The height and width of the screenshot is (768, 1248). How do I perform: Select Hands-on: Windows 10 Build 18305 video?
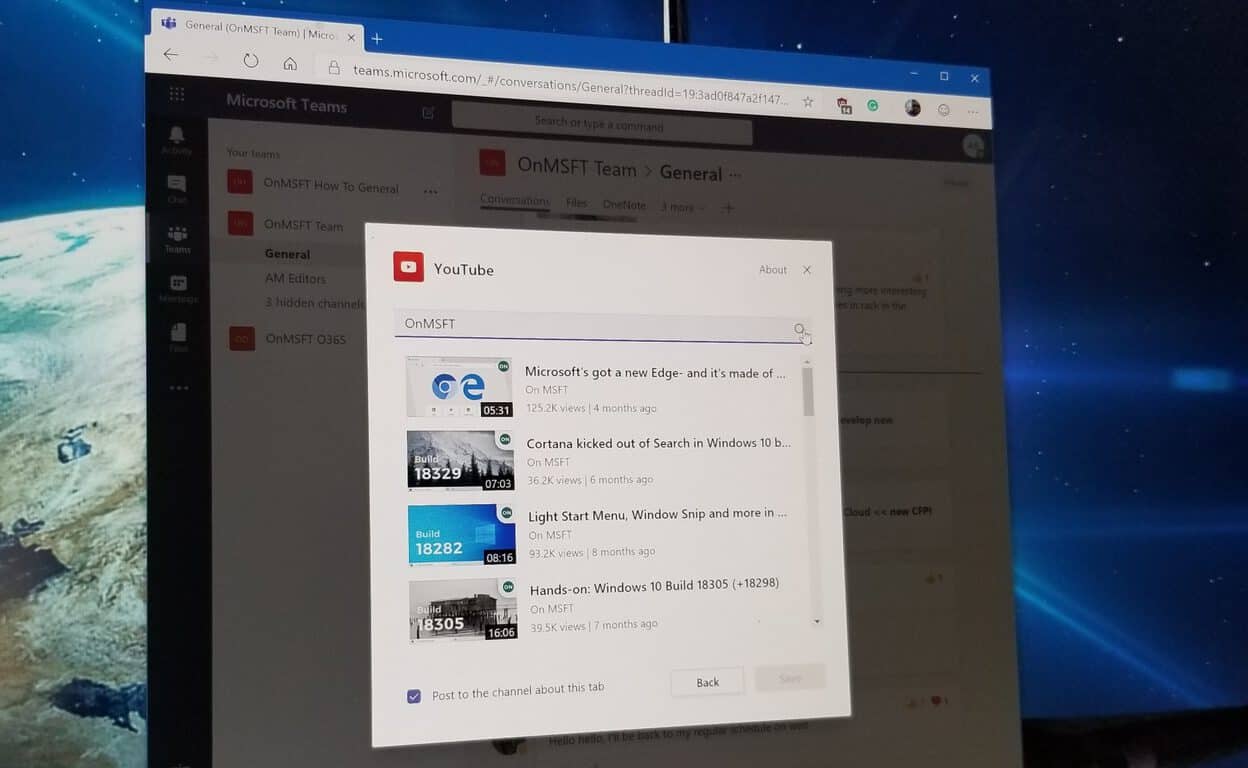[654, 587]
